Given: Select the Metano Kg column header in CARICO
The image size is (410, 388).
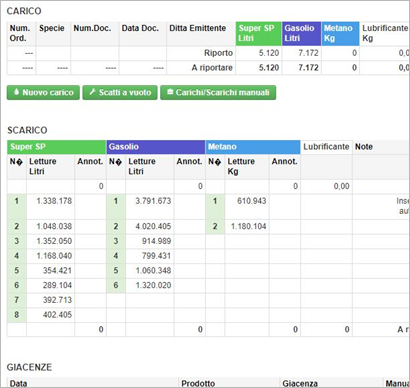Looking at the screenshot, I should click(340, 33).
